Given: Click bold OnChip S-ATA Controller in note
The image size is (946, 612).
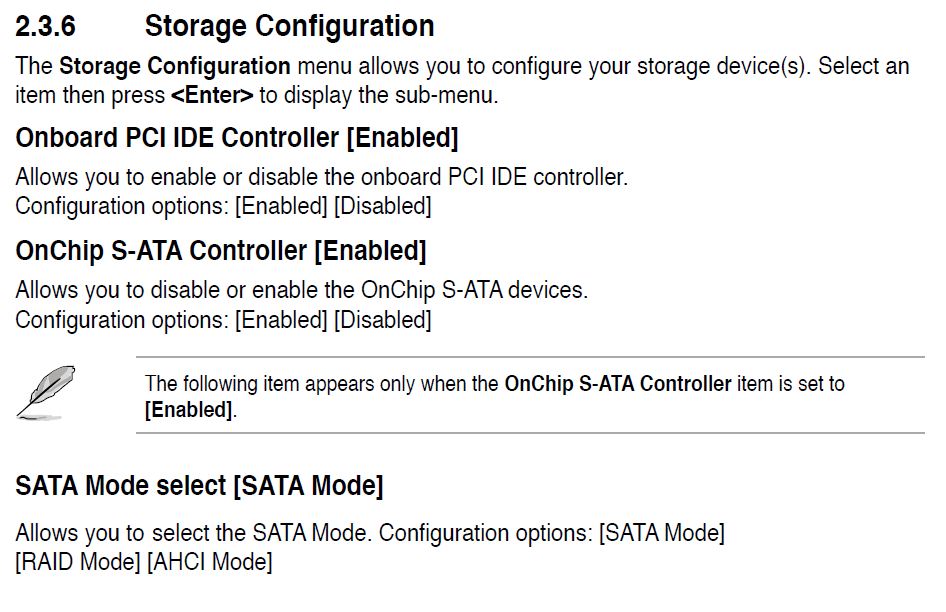Looking at the screenshot, I should tap(618, 384).
